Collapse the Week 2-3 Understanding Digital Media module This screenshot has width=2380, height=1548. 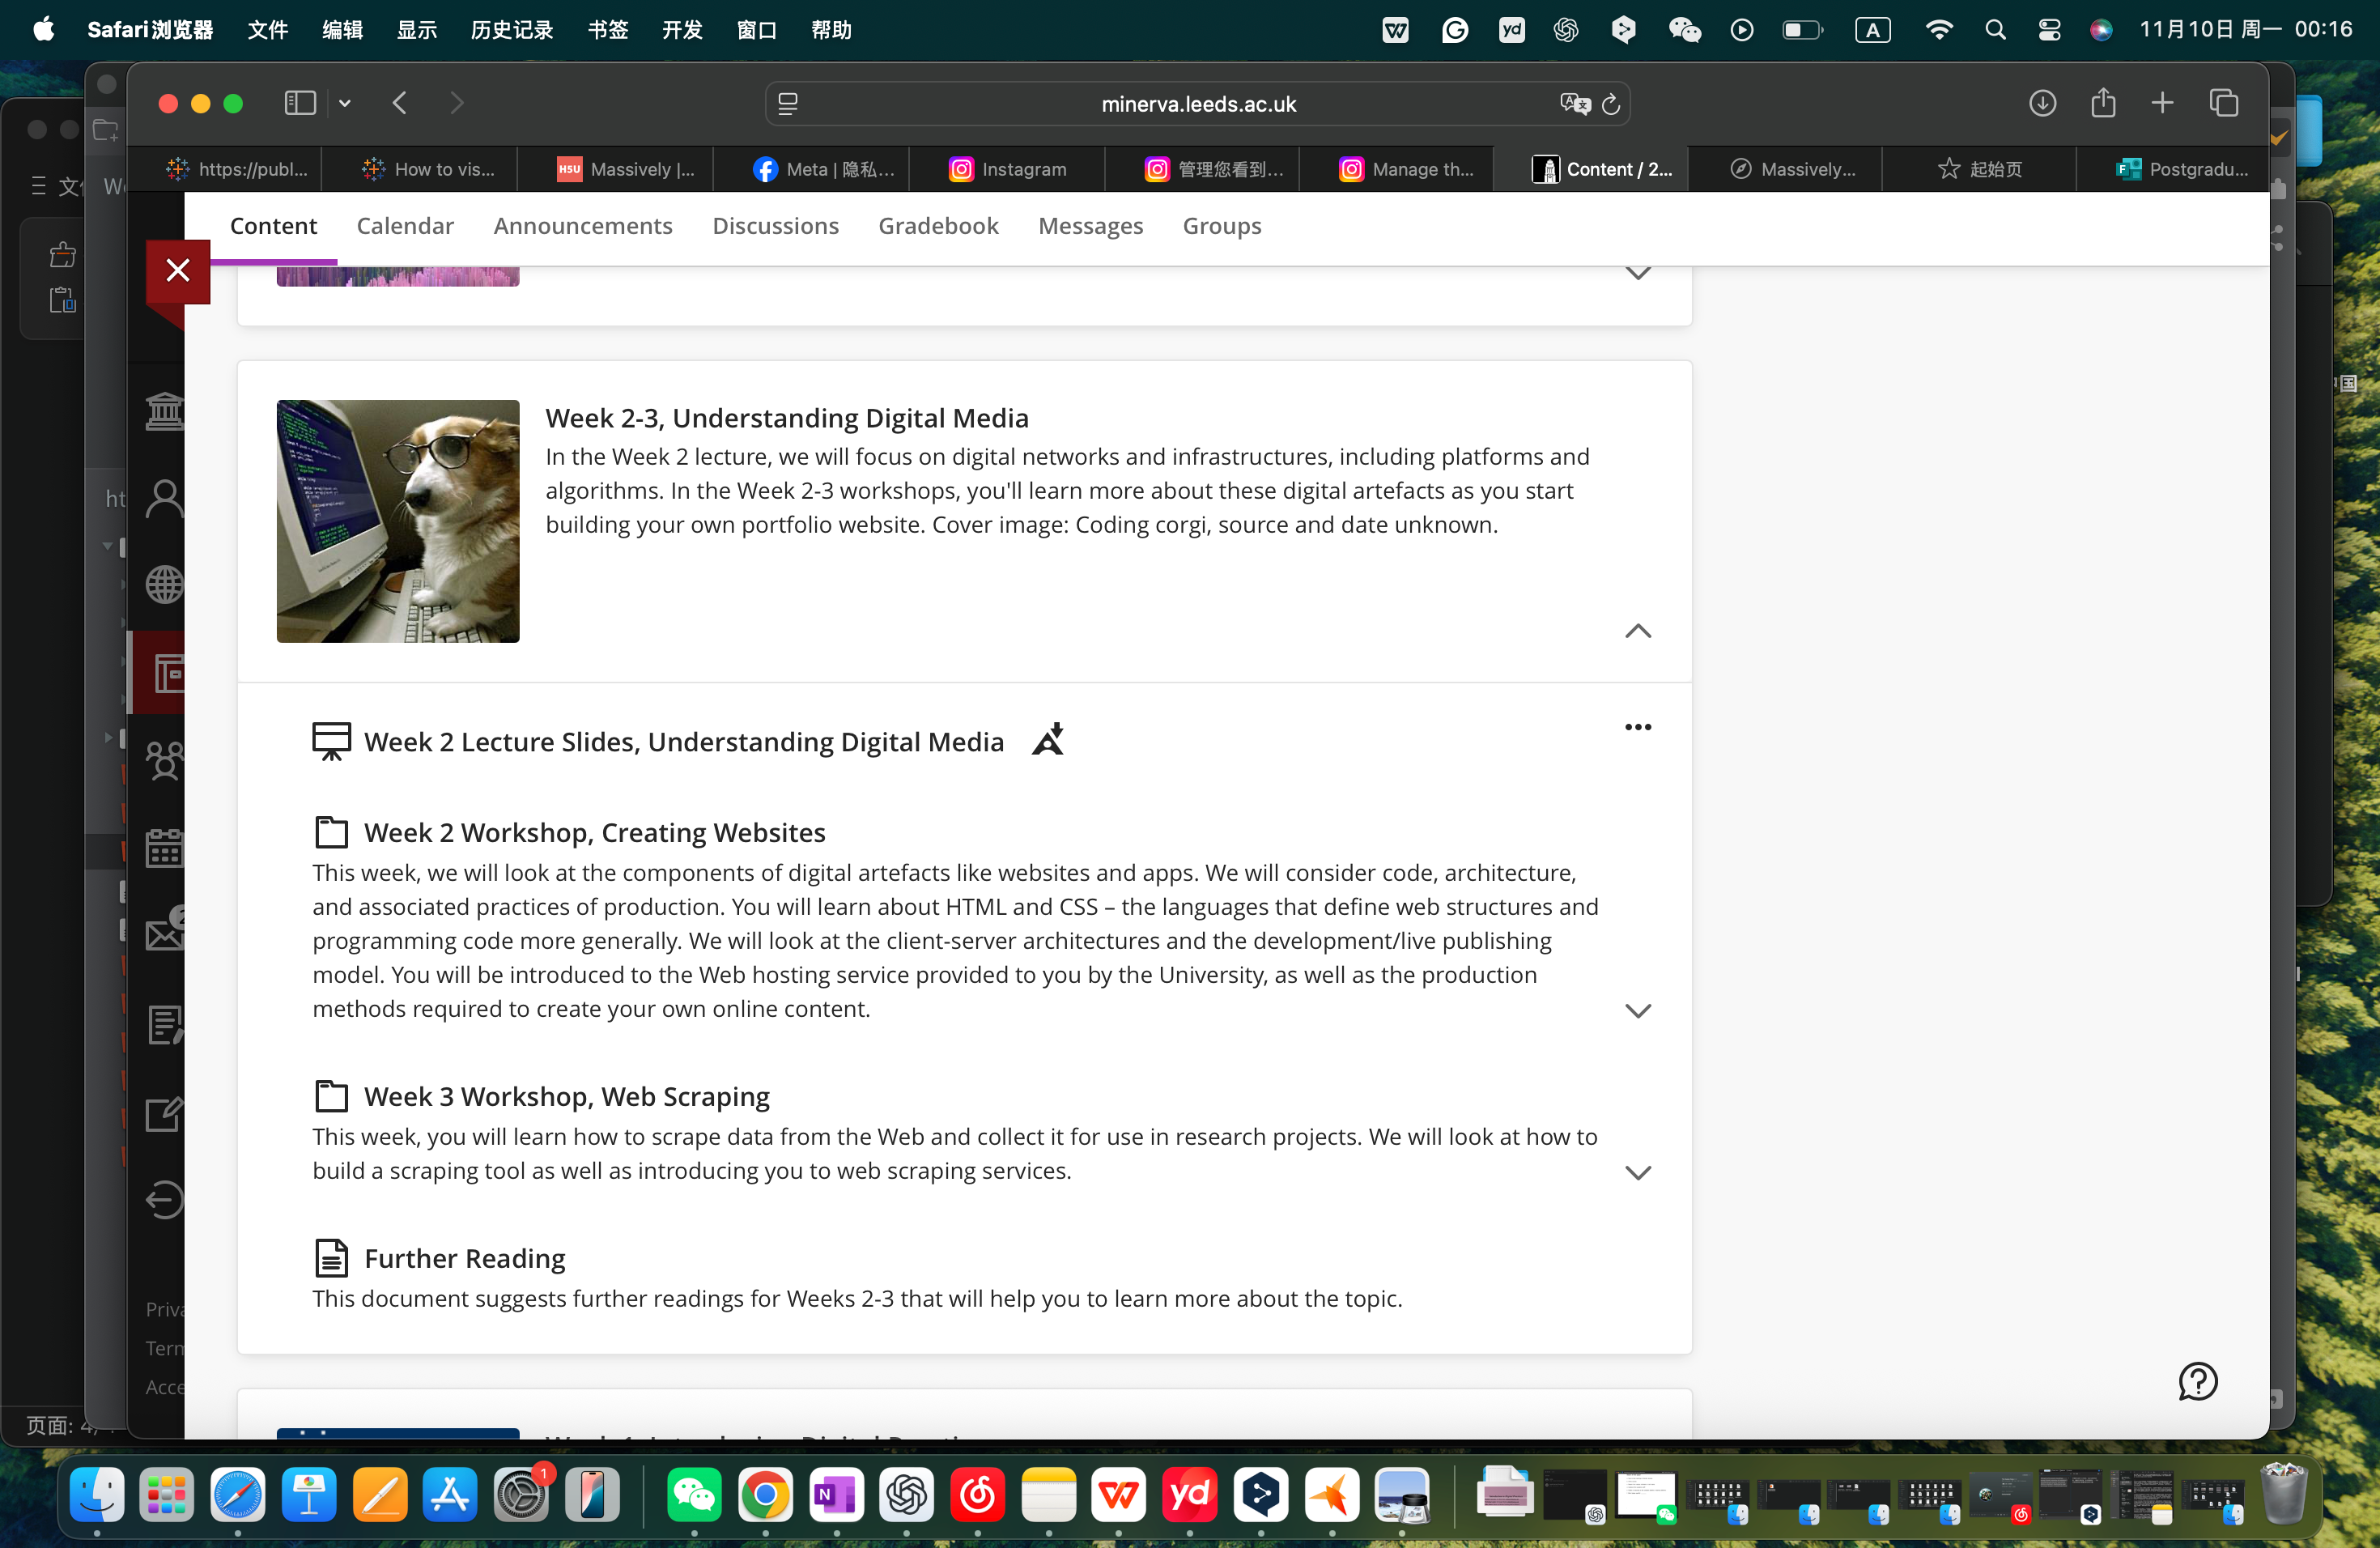click(x=1637, y=631)
